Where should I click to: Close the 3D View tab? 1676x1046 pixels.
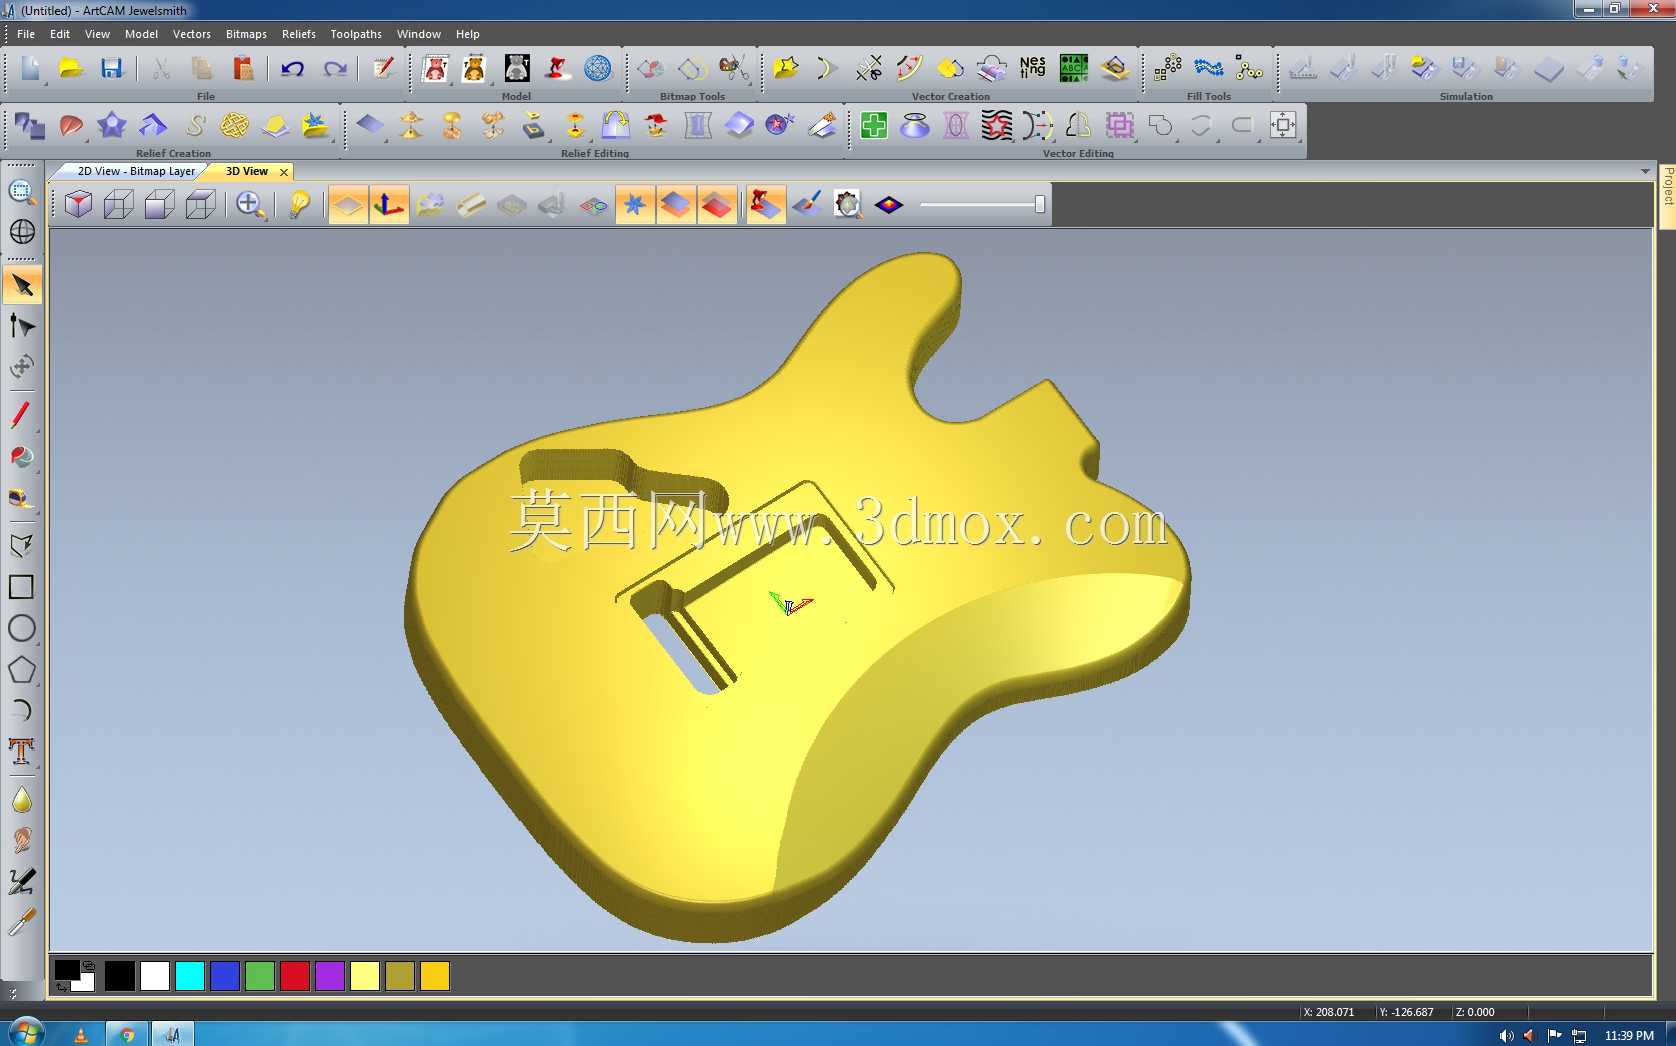click(284, 172)
